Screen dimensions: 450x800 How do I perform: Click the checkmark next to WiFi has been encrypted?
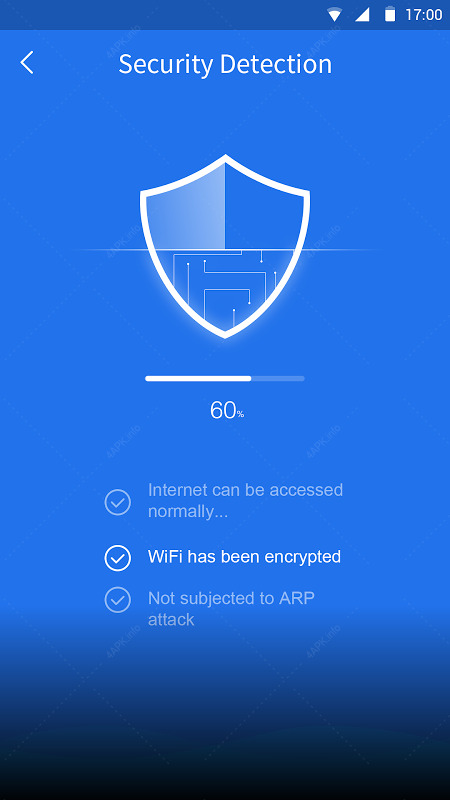coord(118,558)
